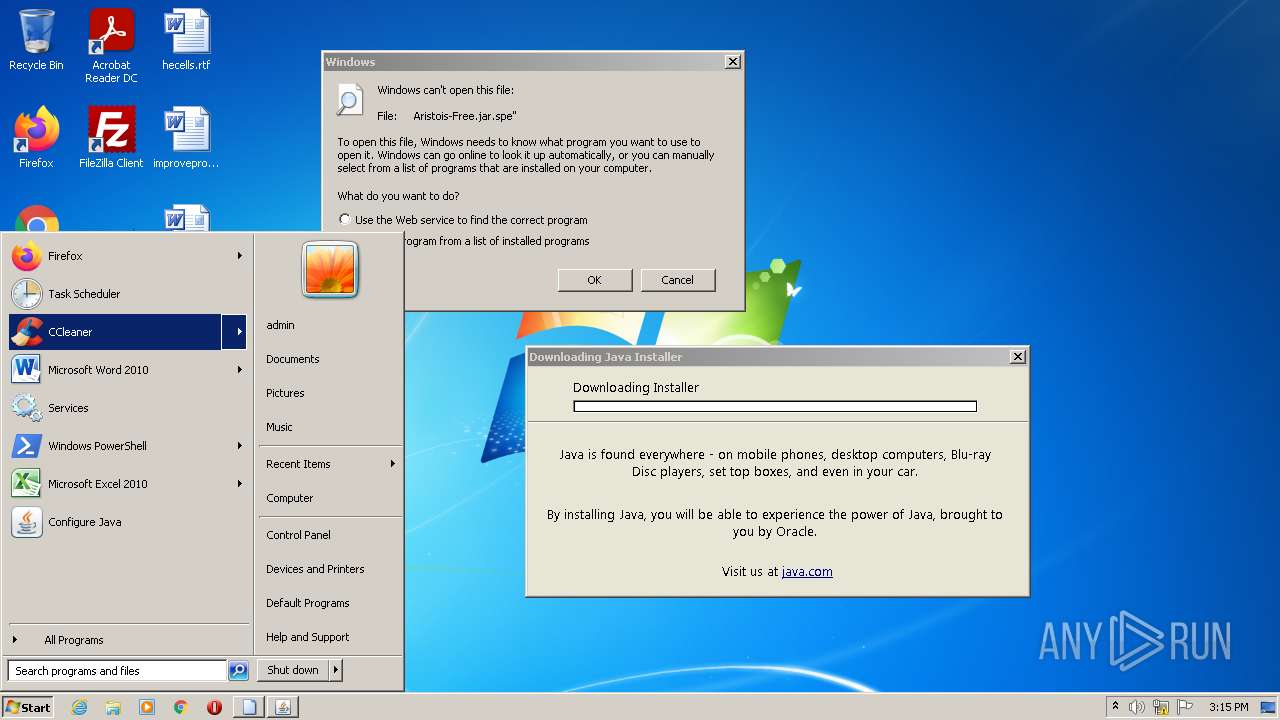Viewport: 1280px width, 720px height.
Task: Click the search magnifier button in Start menu
Action: point(238,671)
